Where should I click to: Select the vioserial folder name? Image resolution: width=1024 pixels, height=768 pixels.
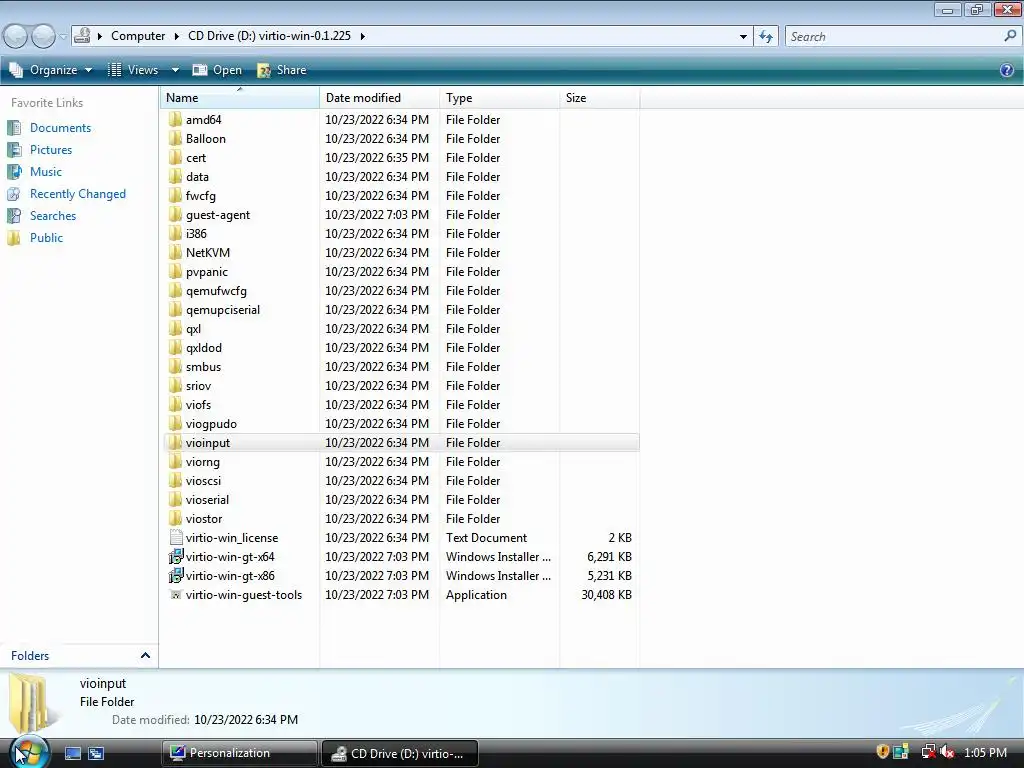(207, 500)
